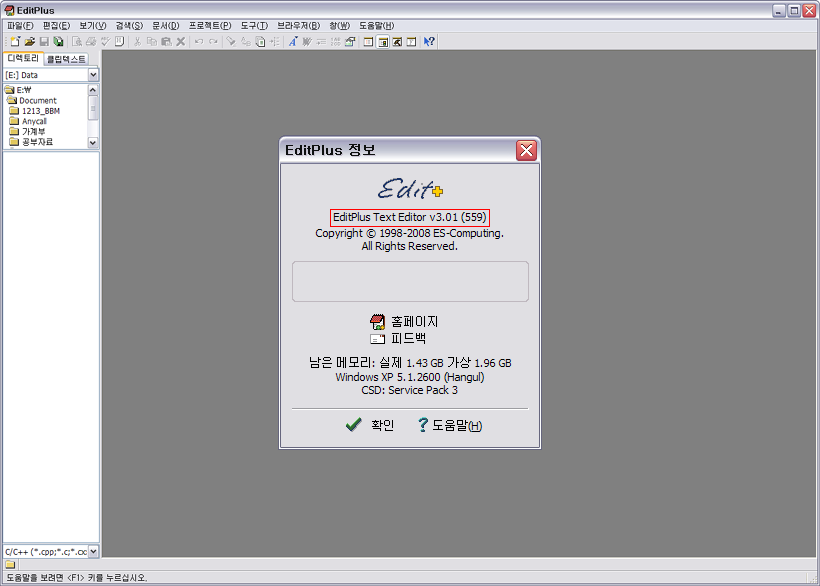
Task: Open the C/C++ file filter dropdown
Action: point(93,551)
